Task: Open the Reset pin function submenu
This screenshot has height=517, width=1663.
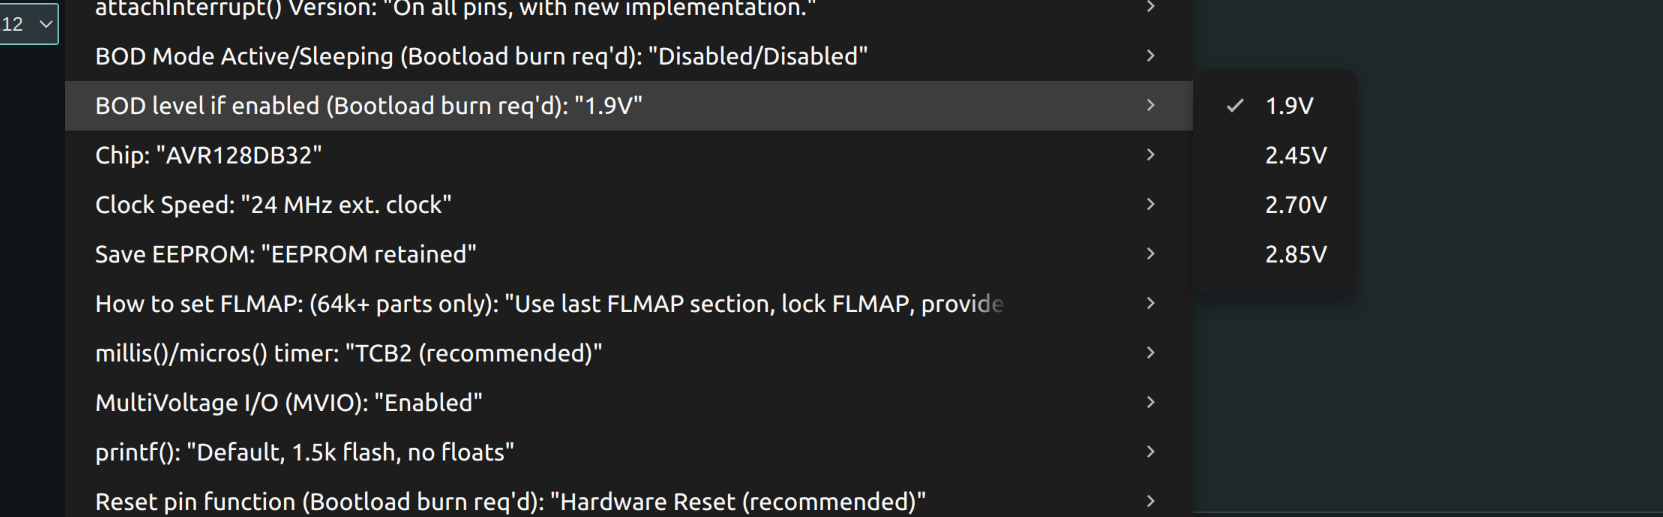Action: pos(510,501)
